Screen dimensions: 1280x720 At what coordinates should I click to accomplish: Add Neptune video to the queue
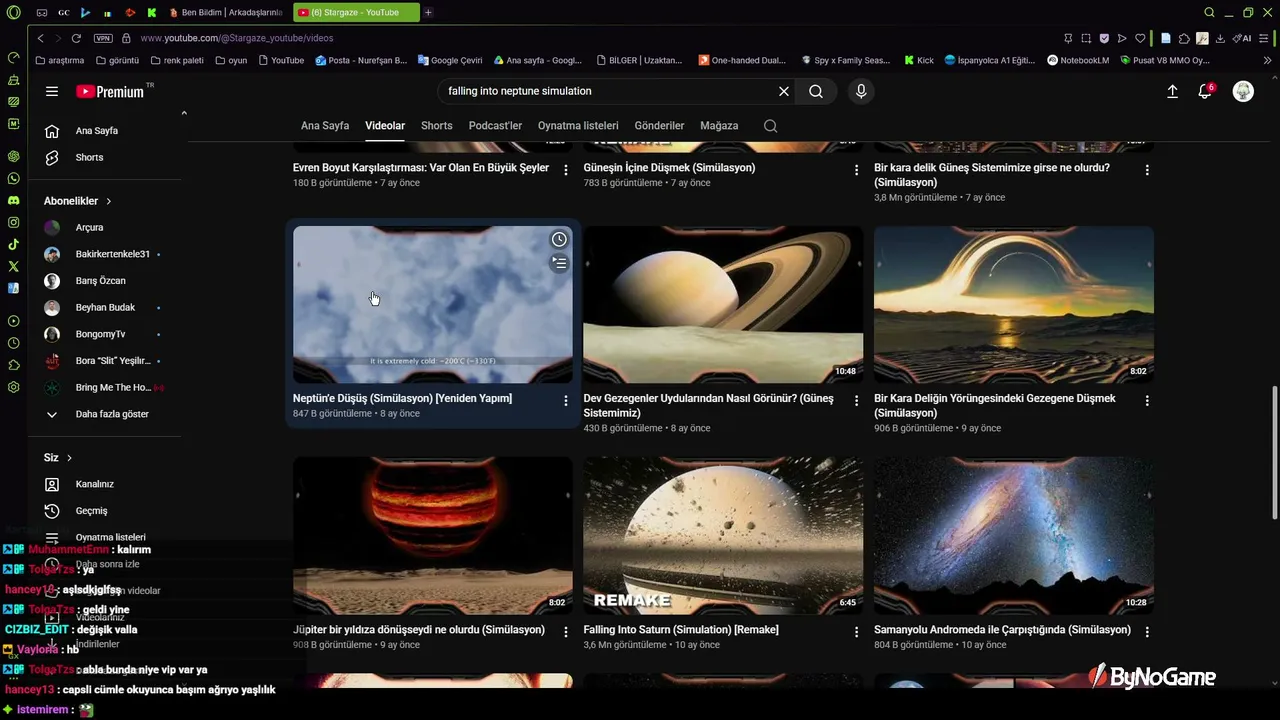click(559, 263)
